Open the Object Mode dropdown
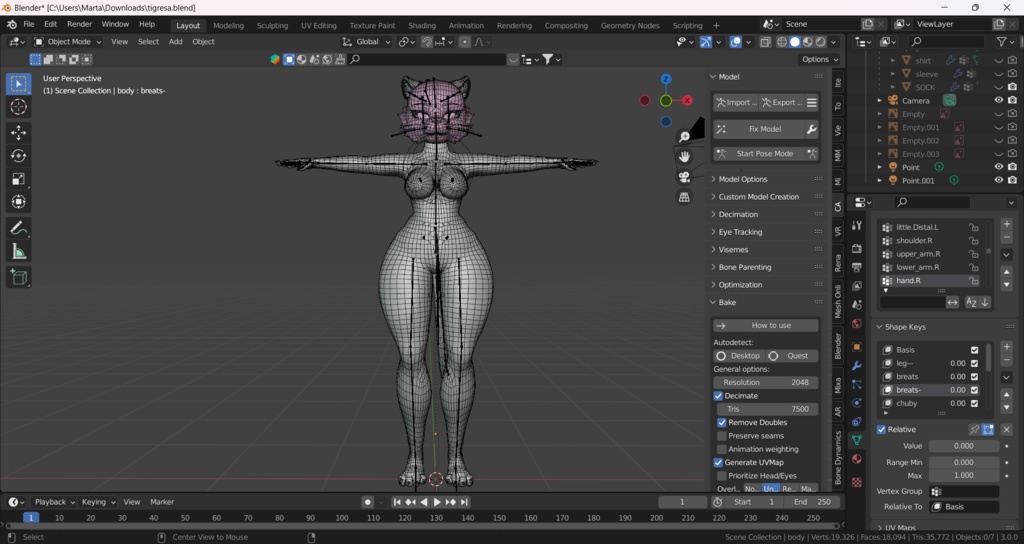Image resolution: width=1024 pixels, height=544 pixels. (x=66, y=42)
